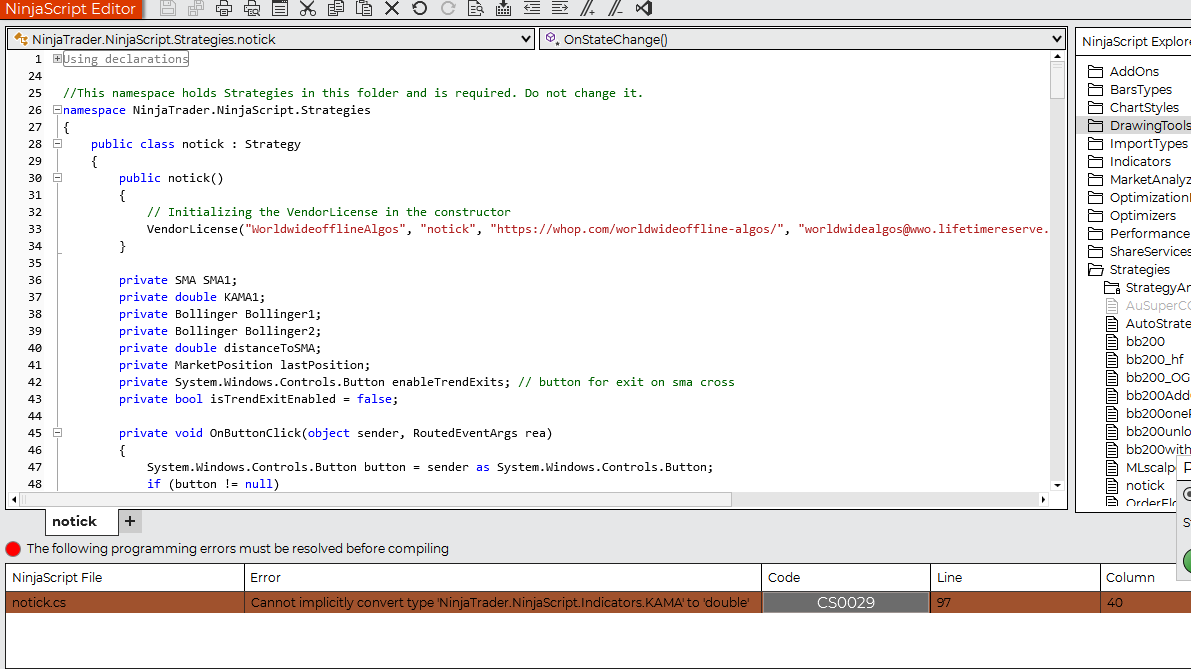Copy selection using Copy icon
This screenshot has width=1191, height=669.
(336, 8)
